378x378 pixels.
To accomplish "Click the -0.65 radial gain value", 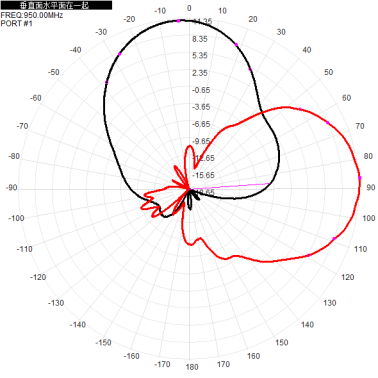I will tap(201, 90).
